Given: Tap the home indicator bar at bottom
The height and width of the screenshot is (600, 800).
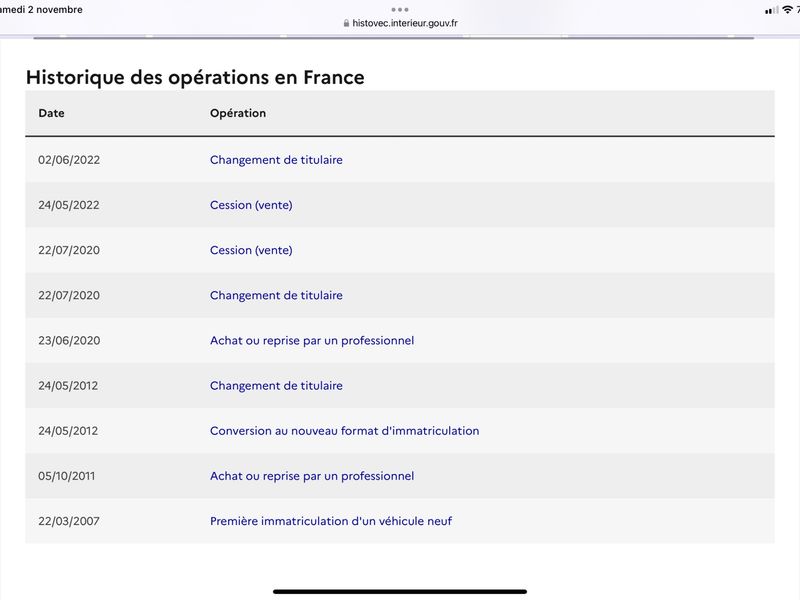Looking at the screenshot, I should pyautogui.click(x=400, y=591).
